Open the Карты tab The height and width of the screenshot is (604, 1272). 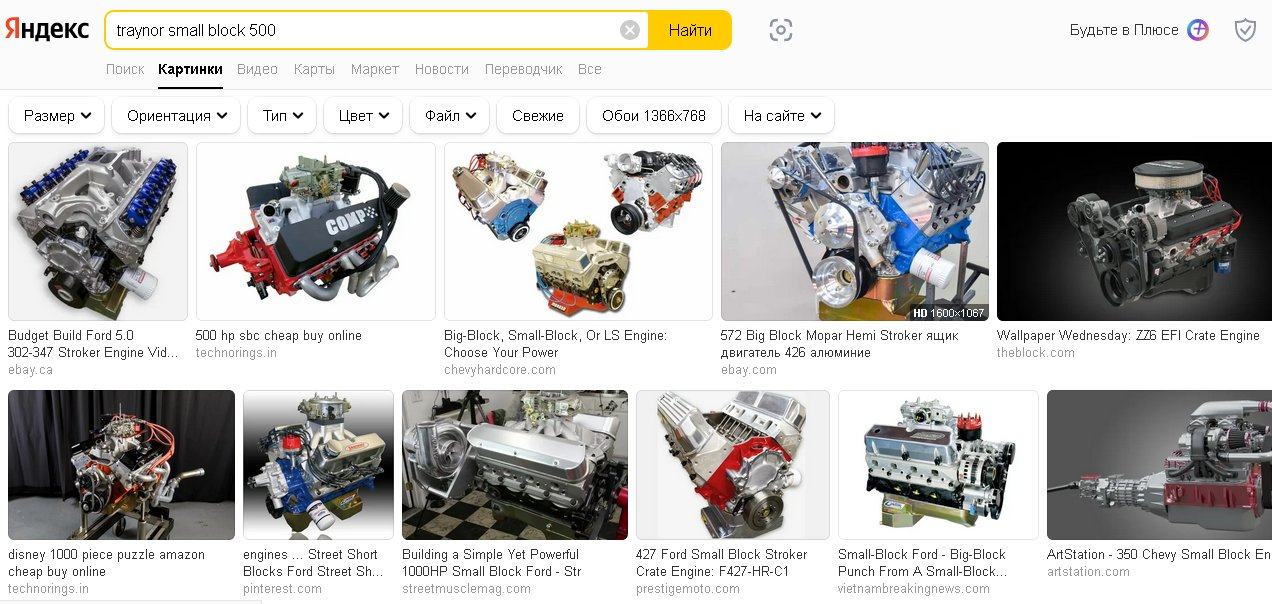click(314, 69)
